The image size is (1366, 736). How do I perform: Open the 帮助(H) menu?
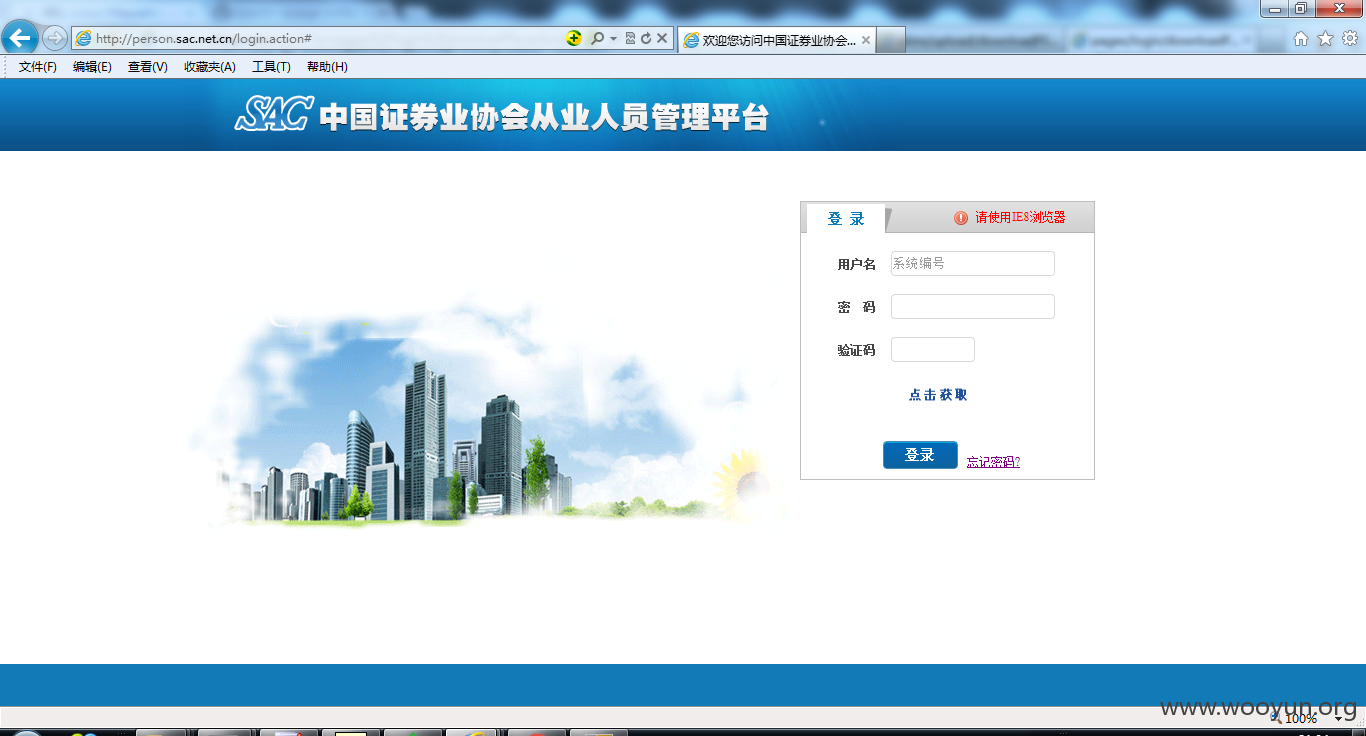pyautogui.click(x=327, y=67)
